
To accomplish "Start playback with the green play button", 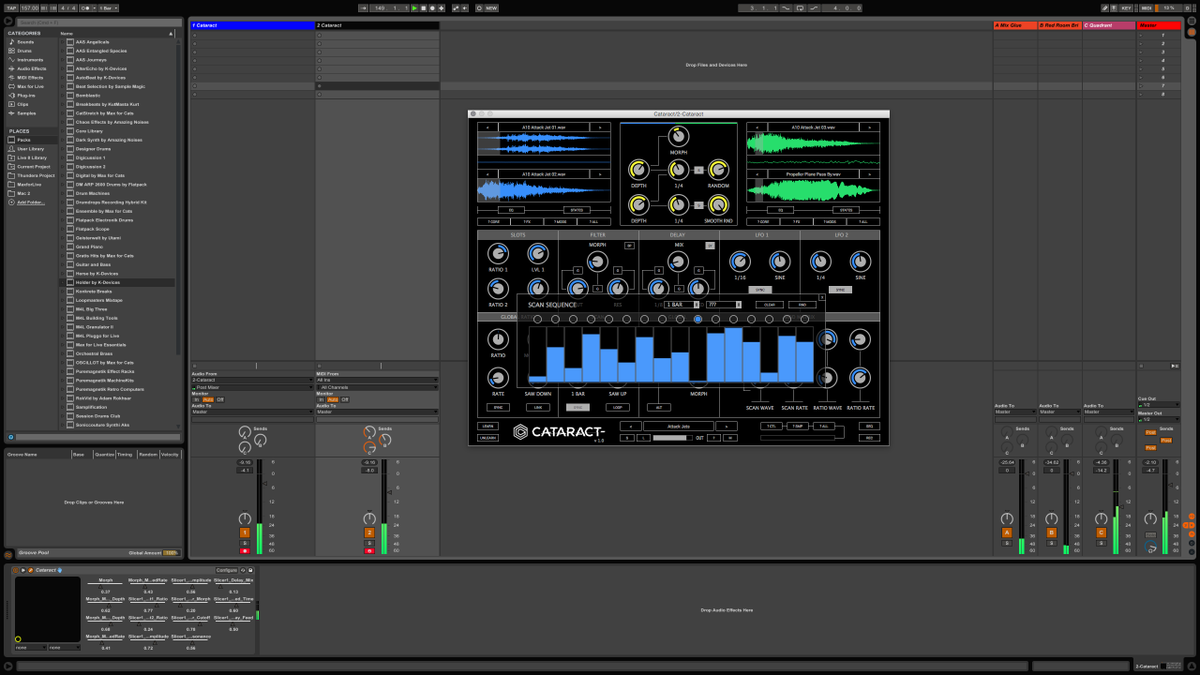I will pyautogui.click(x=414, y=8).
